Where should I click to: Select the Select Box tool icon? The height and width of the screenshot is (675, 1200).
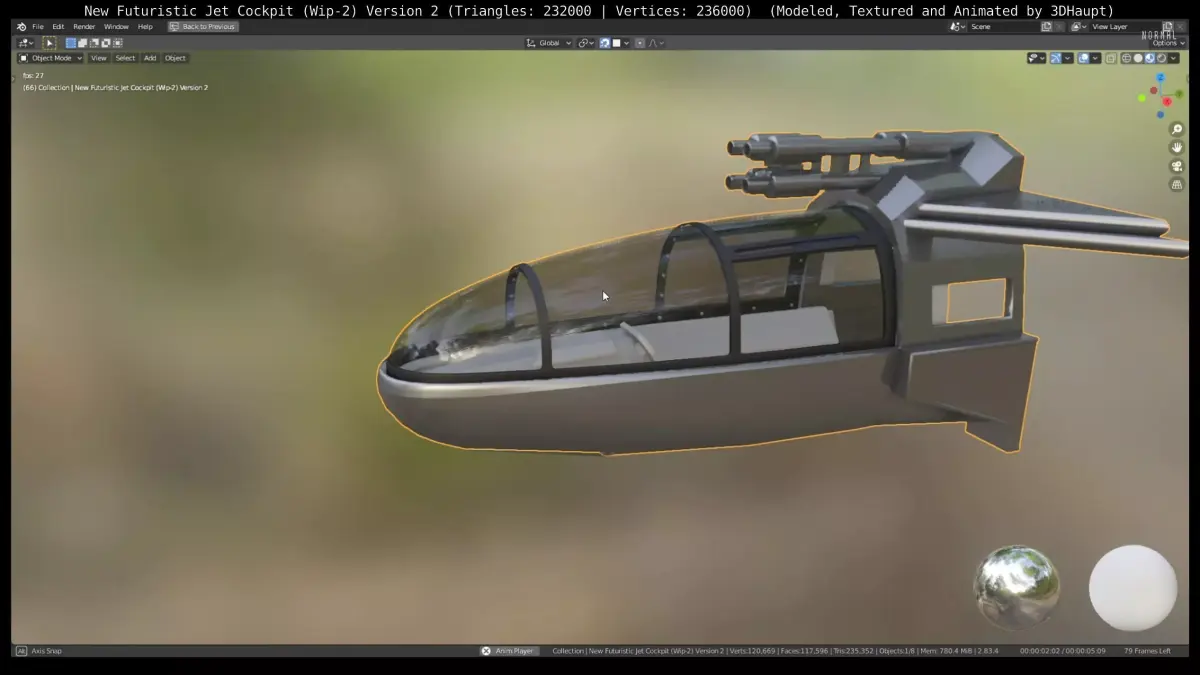[x=49, y=43]
